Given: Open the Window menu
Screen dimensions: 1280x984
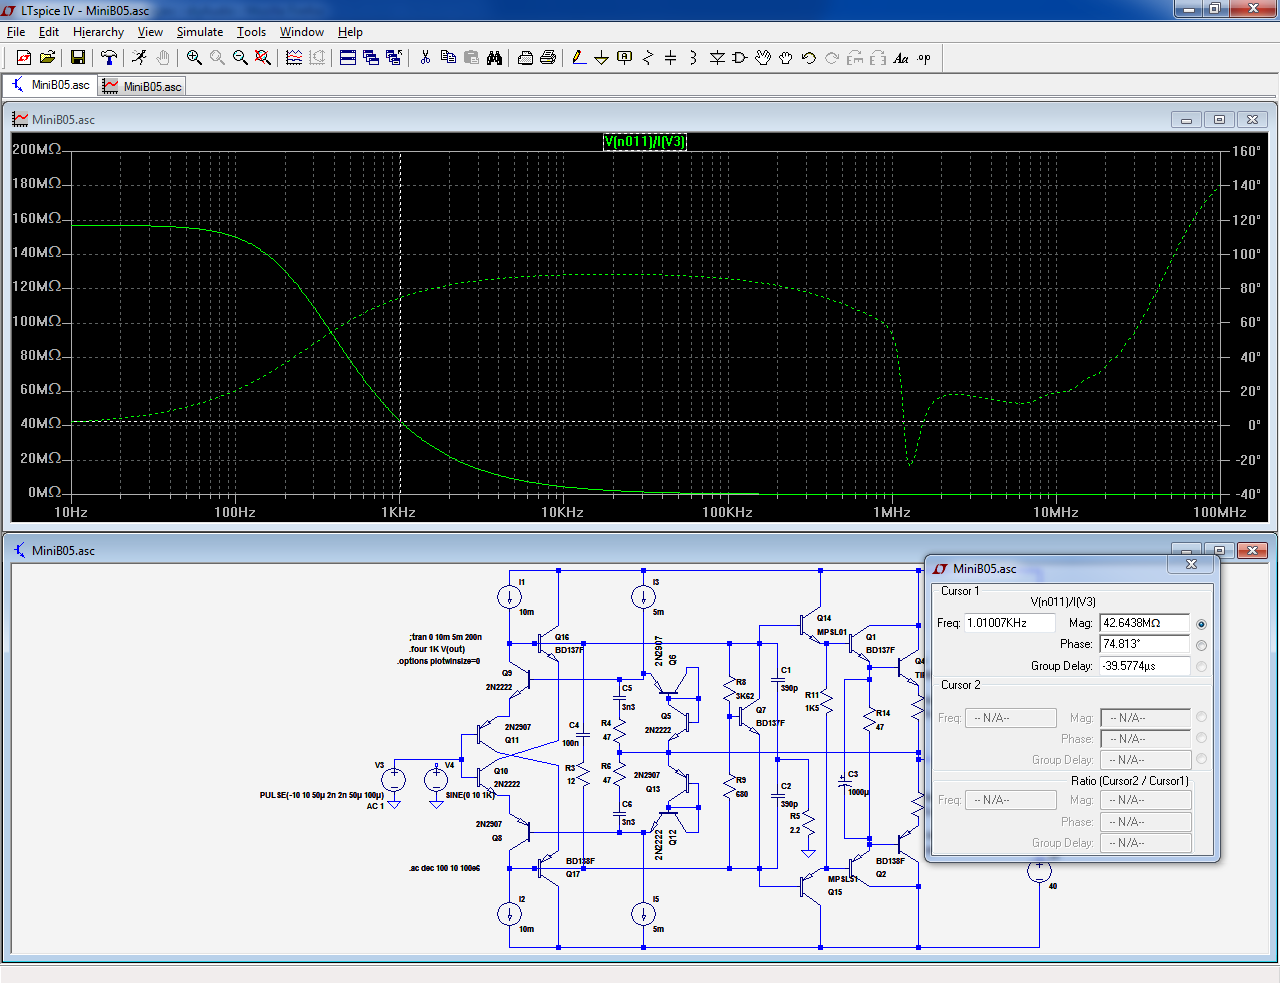Looking at the screenshot, I should click(302, 32).
